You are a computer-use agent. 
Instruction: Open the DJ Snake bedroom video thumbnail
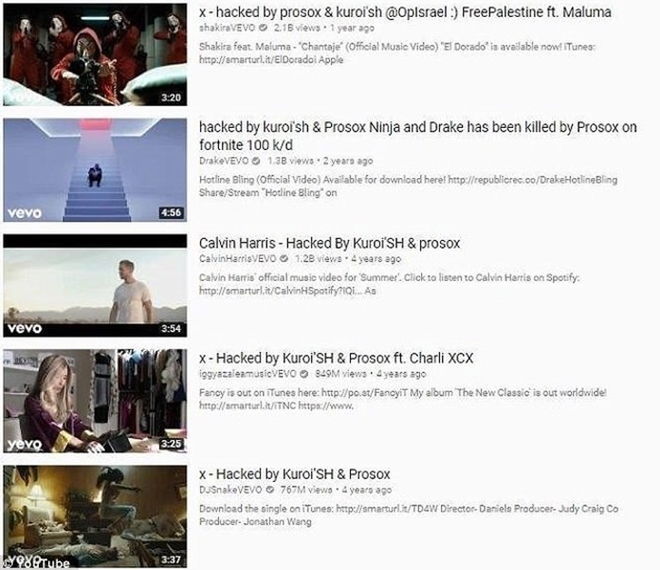[95, 517]
